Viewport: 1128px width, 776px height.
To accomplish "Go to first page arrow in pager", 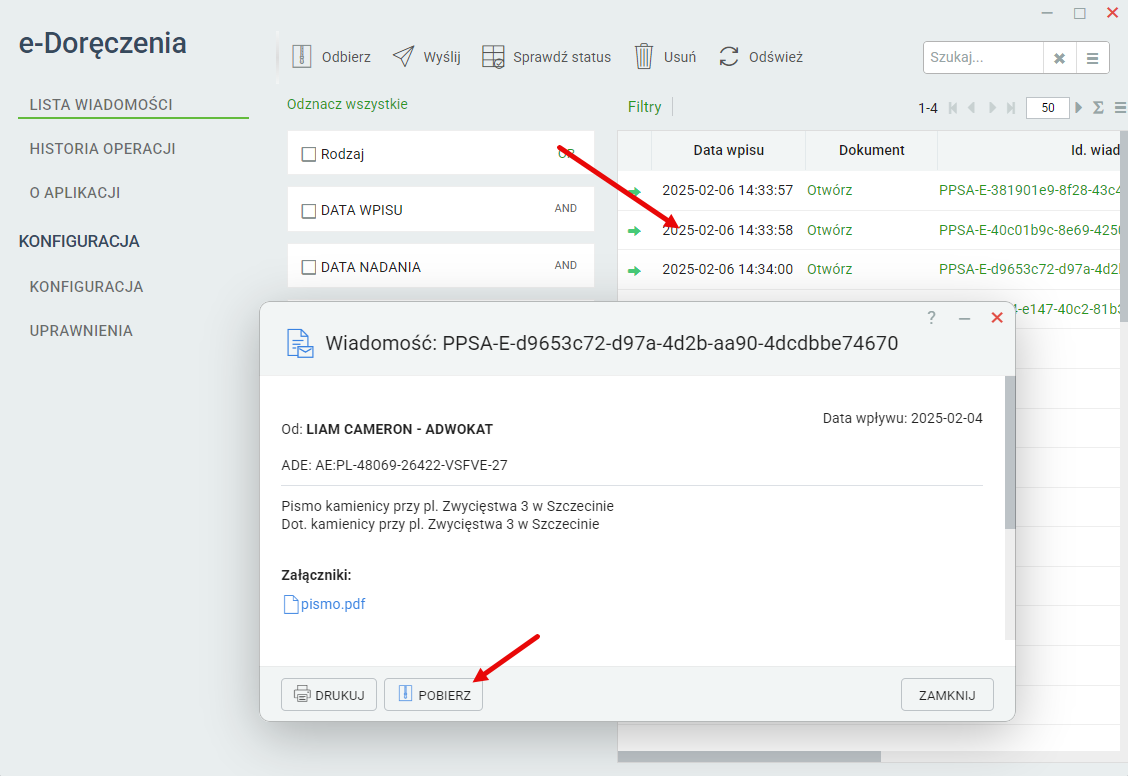I will tap(952, 108).
